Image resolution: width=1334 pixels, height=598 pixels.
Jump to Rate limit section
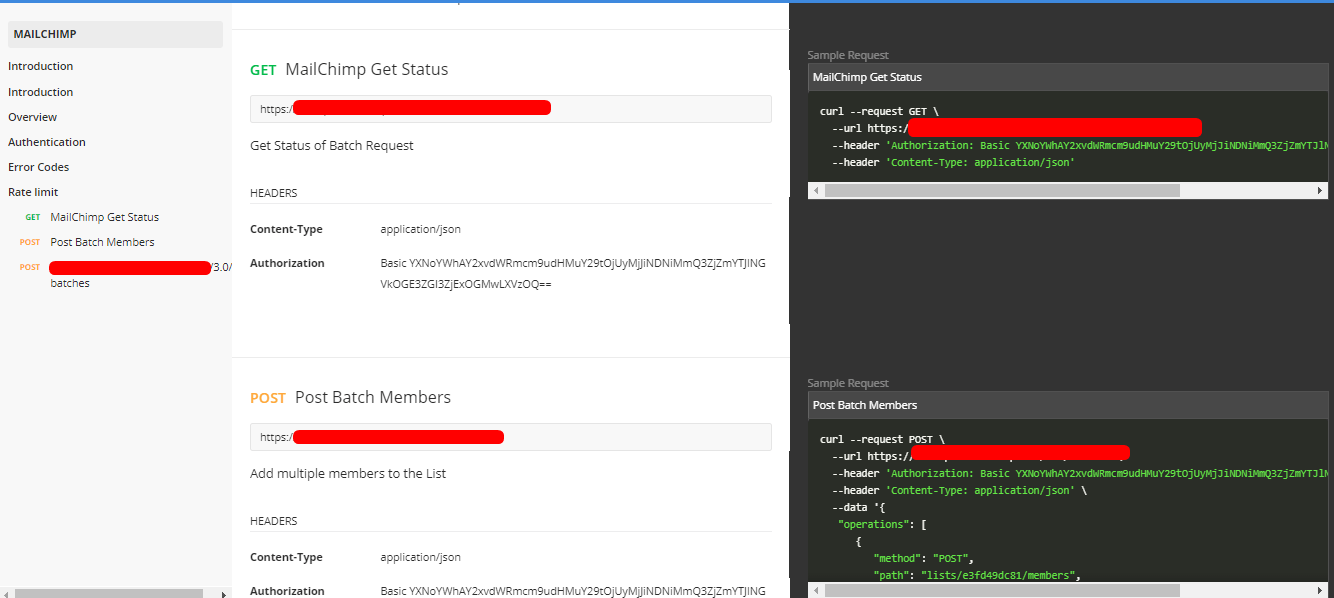point(33,192)
